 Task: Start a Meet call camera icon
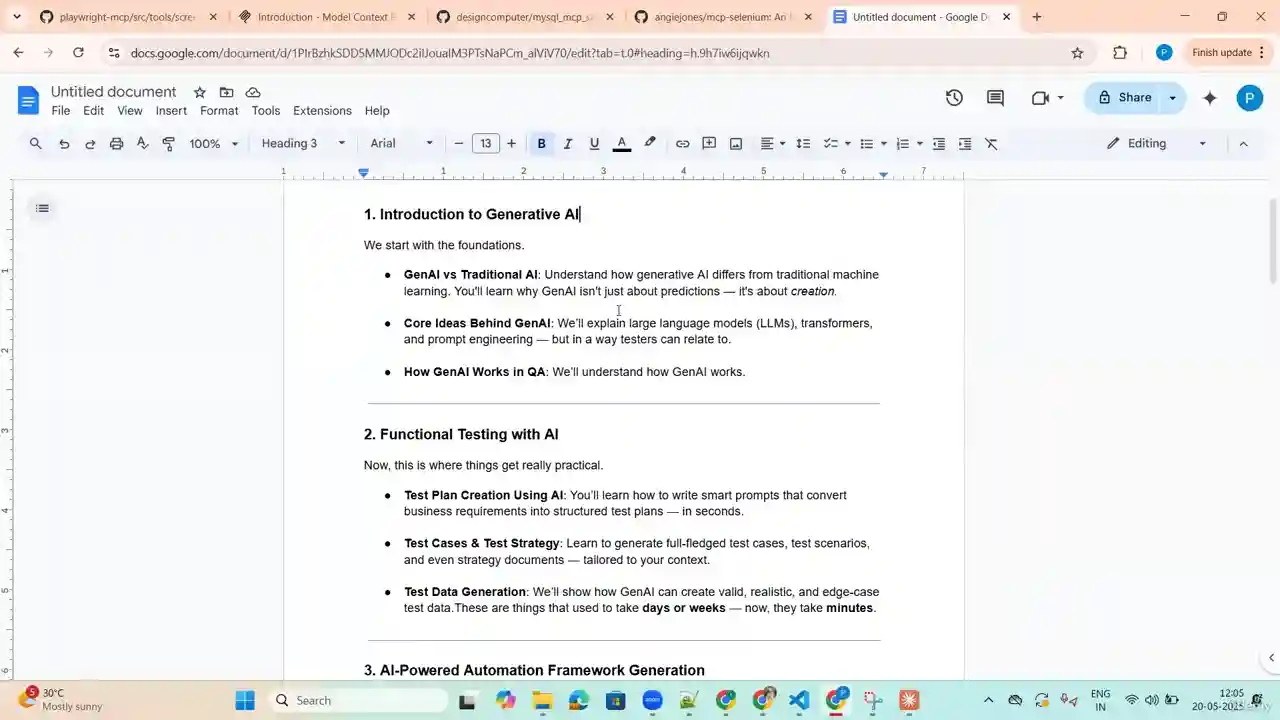click(1040, 98)
